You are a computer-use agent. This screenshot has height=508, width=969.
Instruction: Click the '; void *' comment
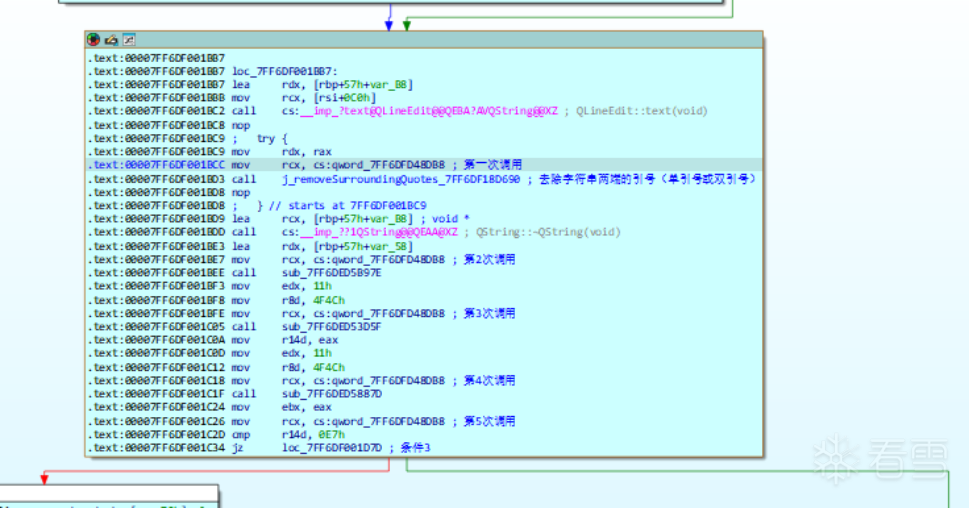pos(444,219)
